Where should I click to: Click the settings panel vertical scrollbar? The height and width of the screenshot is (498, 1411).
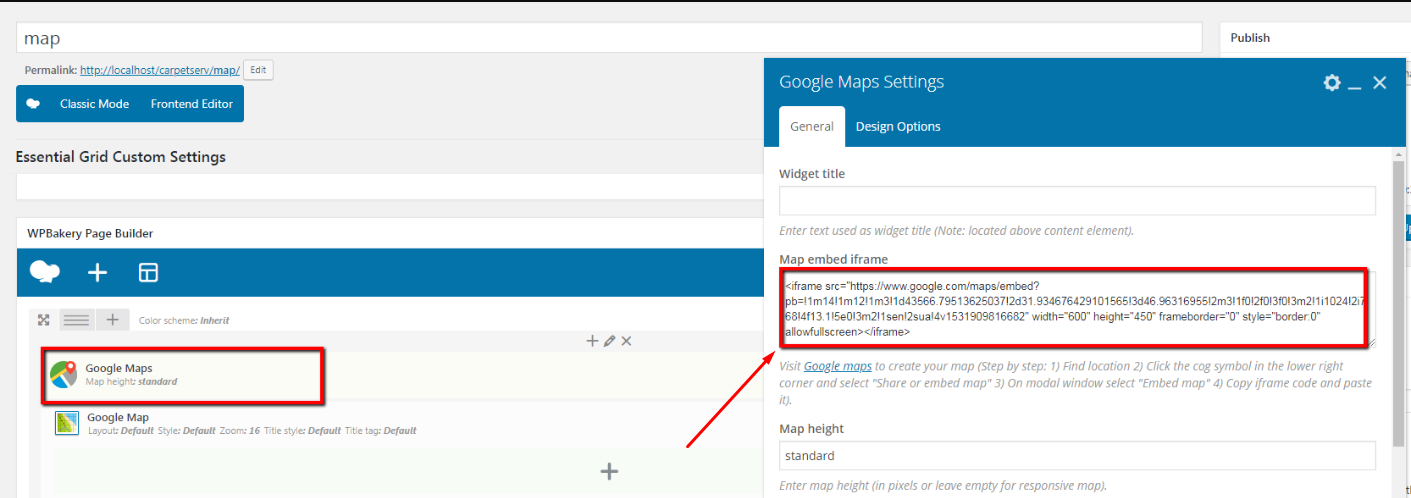[1397, 300]
